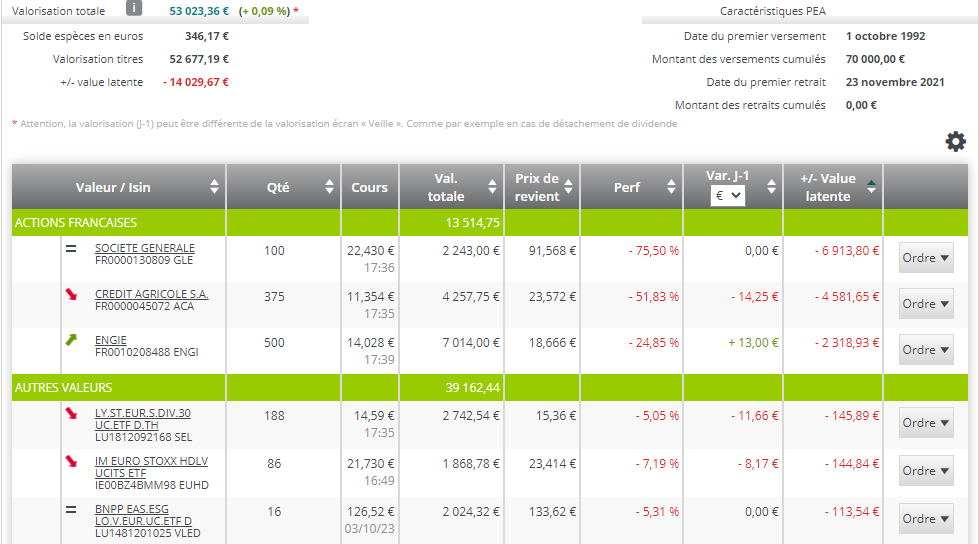The width and height of the screenshot is (979, 544).
Task: Click the green up arrow for Engie
Action: tap(71, 340)
